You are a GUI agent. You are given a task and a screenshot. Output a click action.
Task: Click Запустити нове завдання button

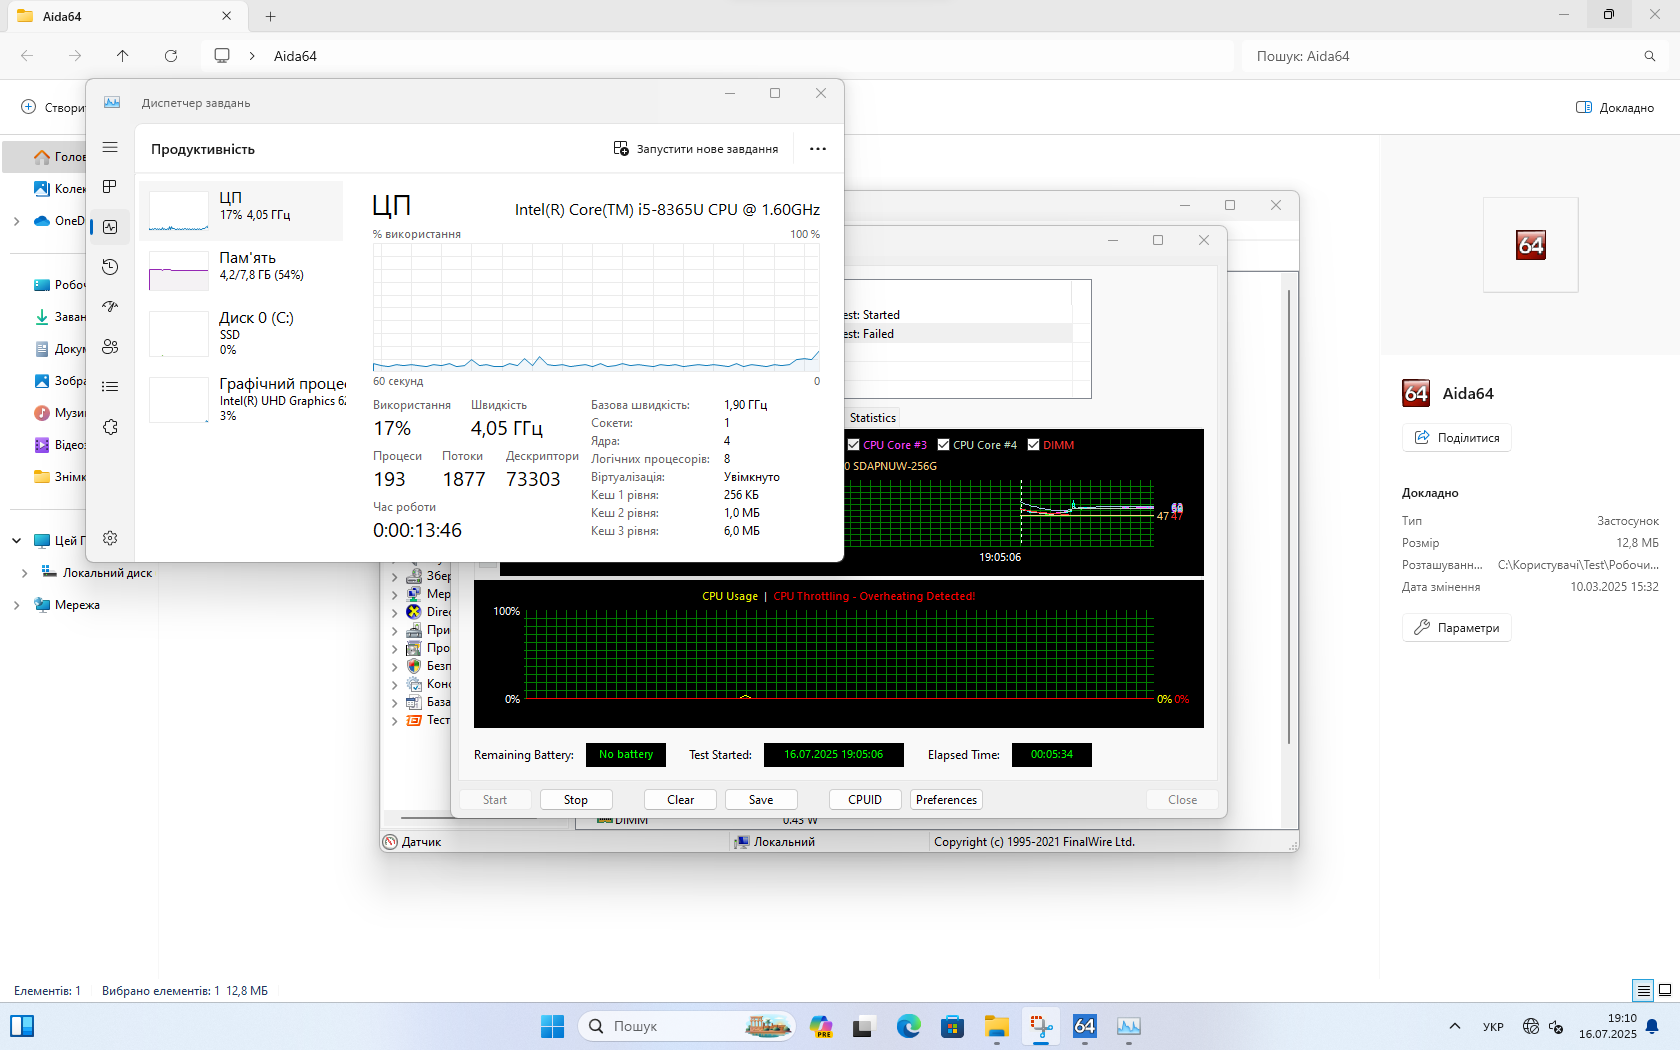pyautogui.click(x=696, y=149)
